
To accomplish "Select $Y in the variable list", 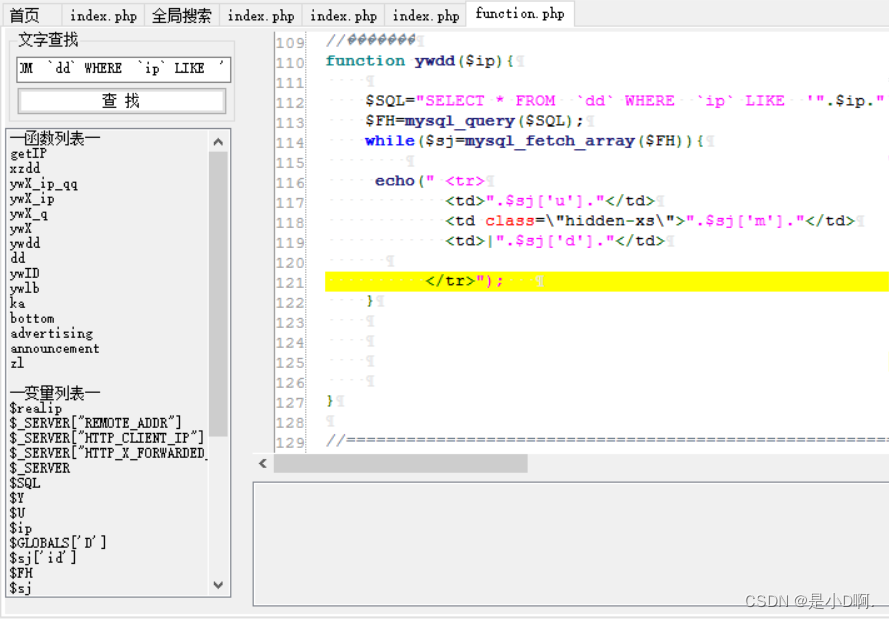I will pyautogui.click(x=17, y=498).
